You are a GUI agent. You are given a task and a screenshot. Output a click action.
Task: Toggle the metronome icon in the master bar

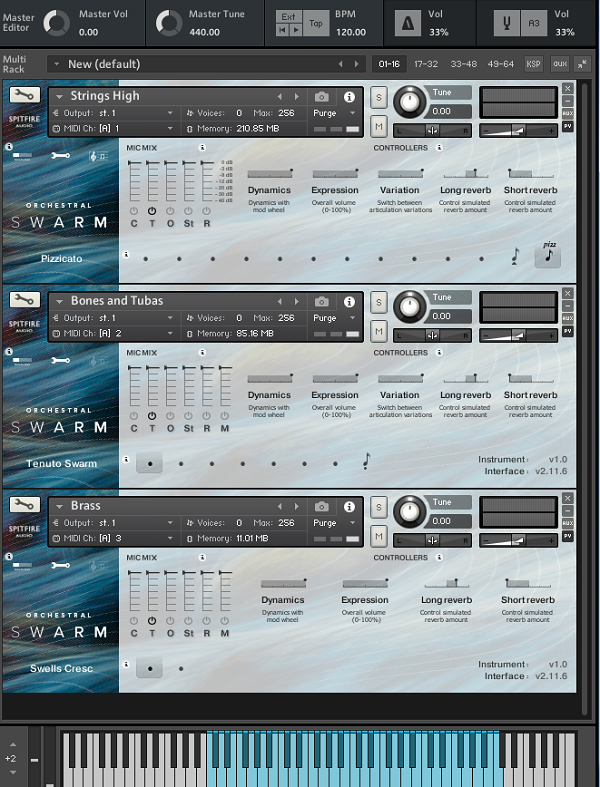tap(408, 23)
